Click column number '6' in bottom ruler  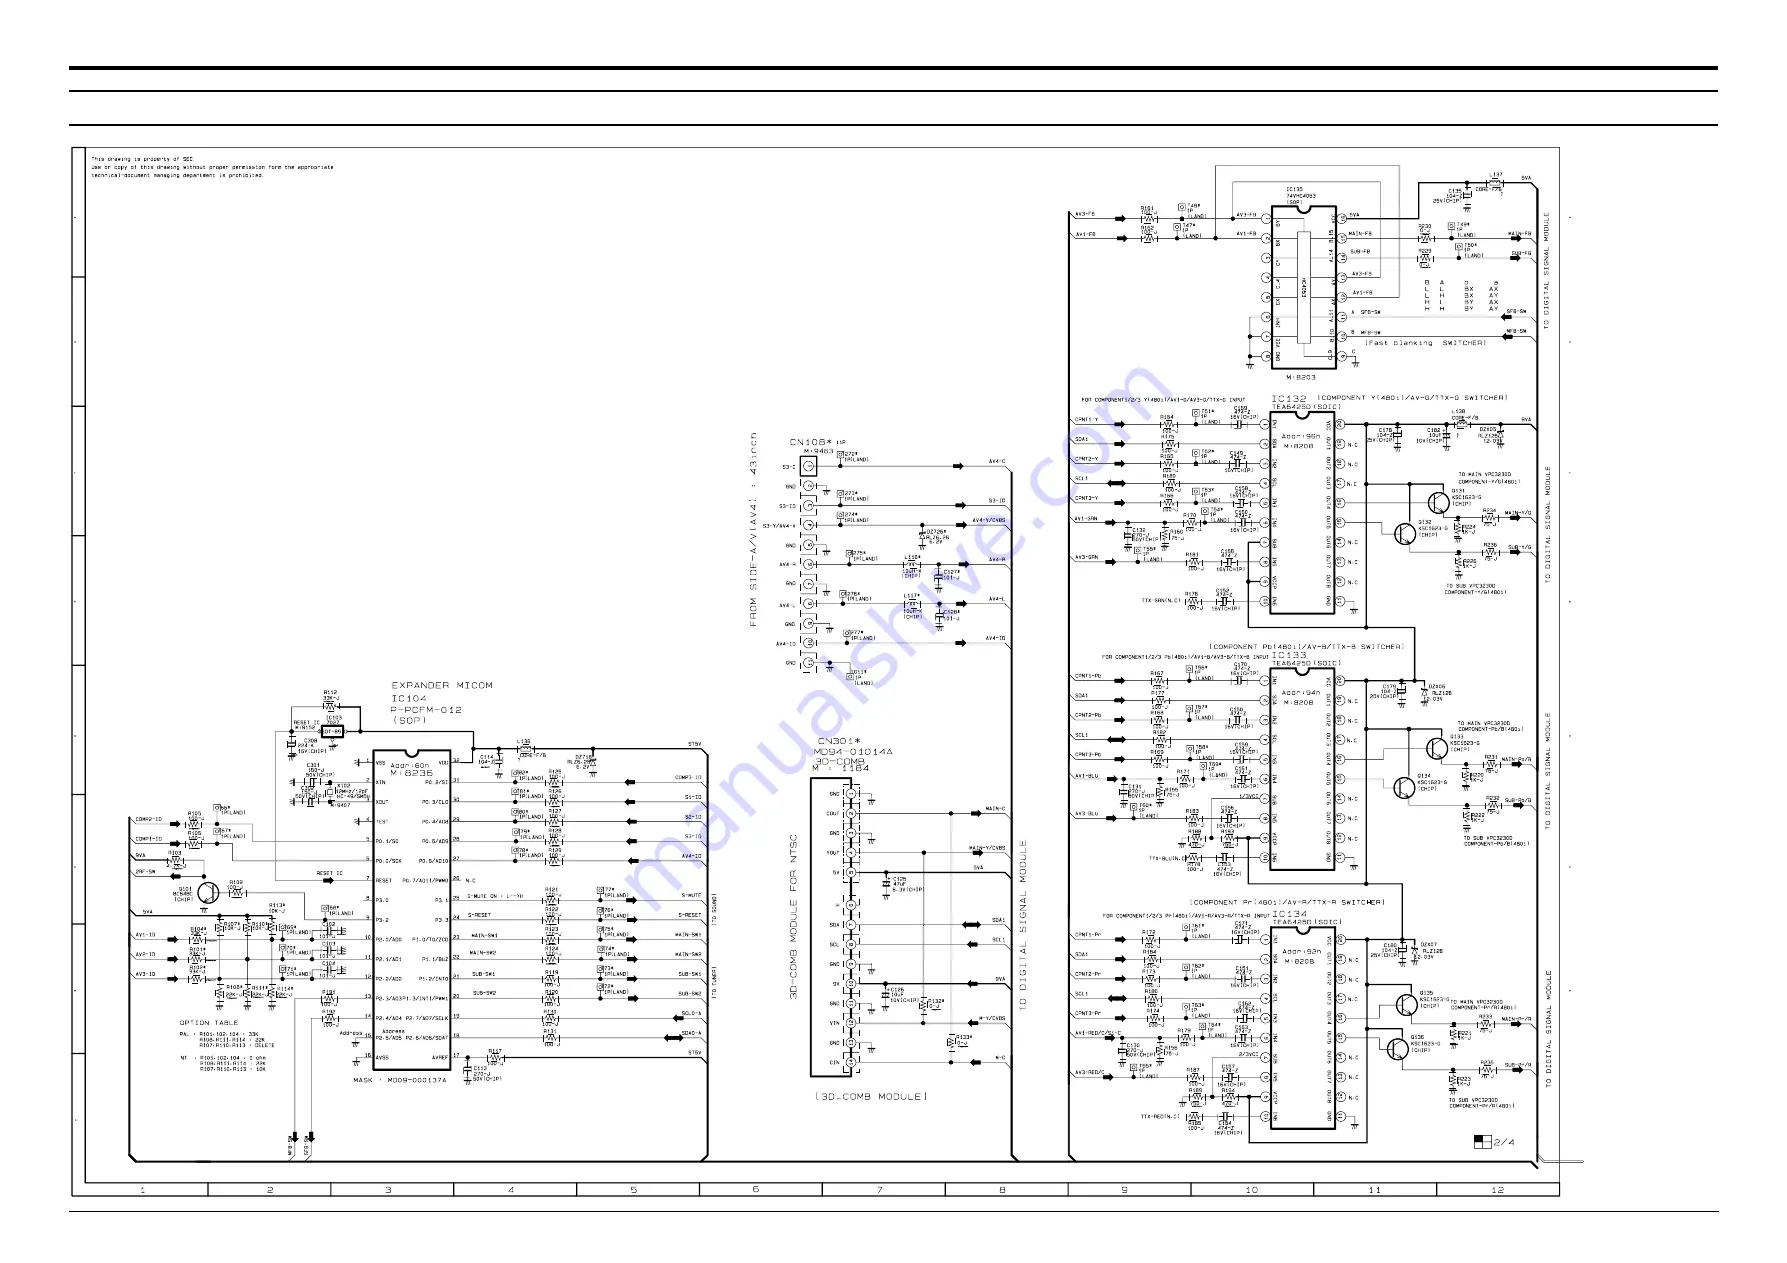click(755, 1189)
